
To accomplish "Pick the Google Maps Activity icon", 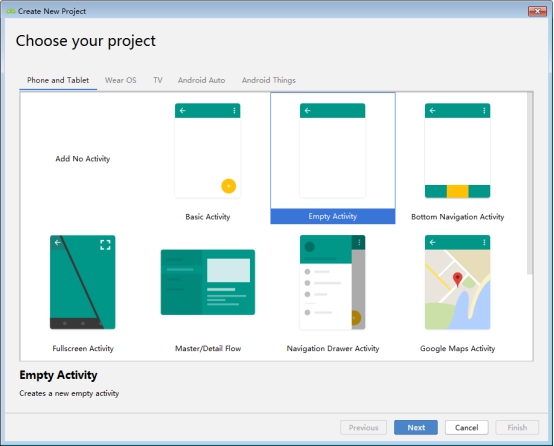I will [x=457, y=282].
